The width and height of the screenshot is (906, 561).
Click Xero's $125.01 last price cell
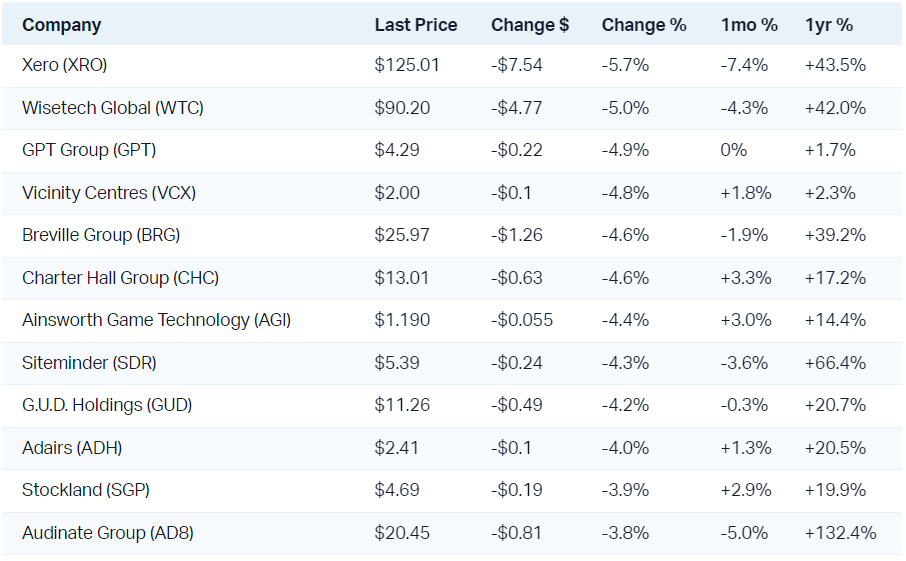click(x=407, y=65)
